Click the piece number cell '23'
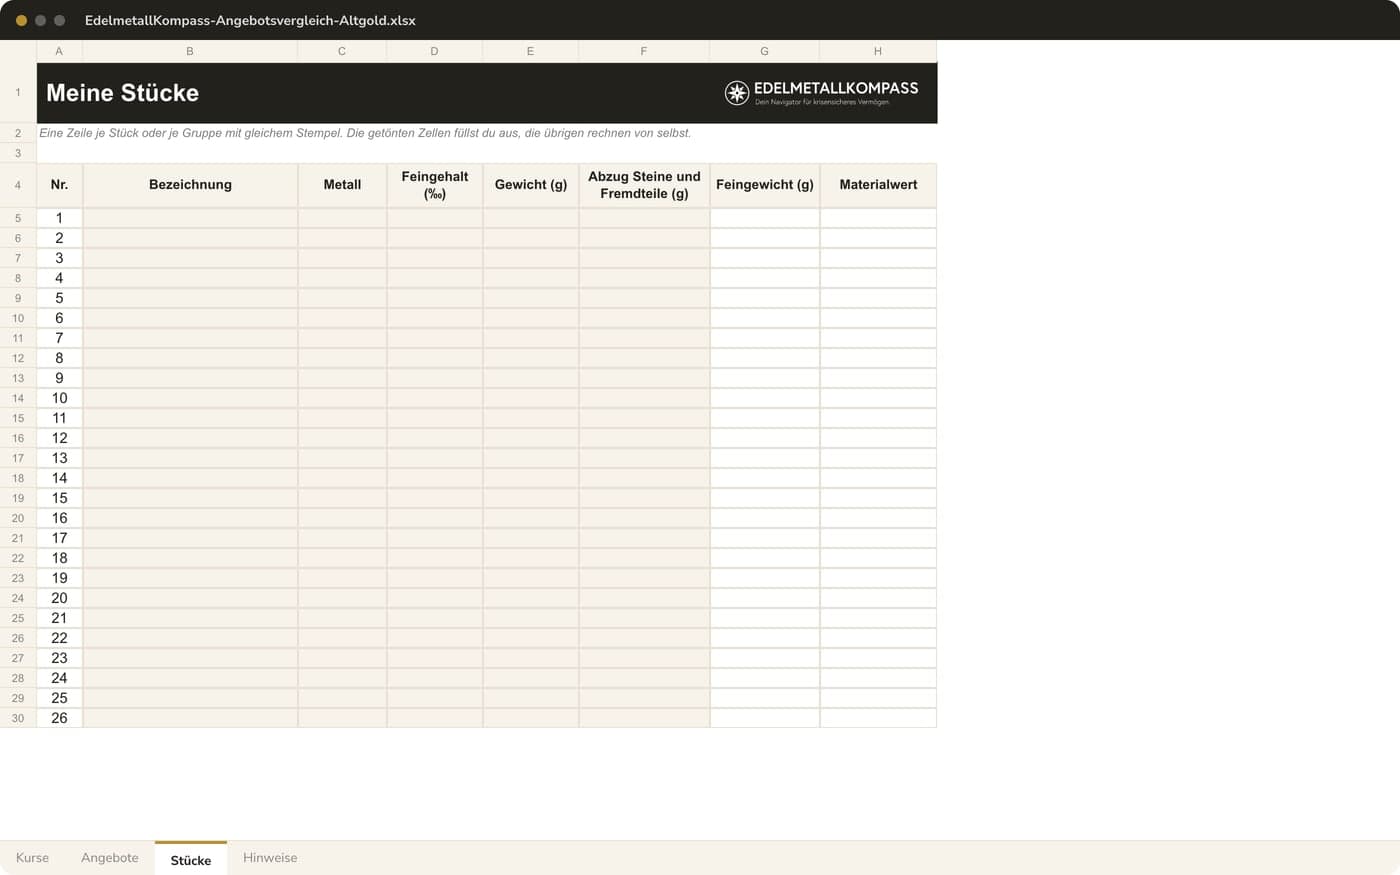Image resolution: width=1400 pixels, height=875 pixels. tap(59, 658)
